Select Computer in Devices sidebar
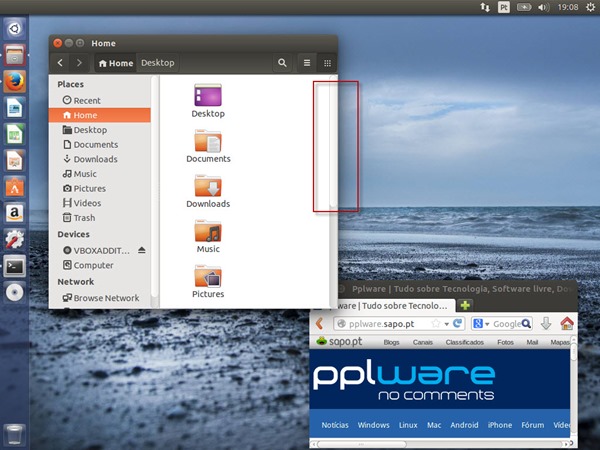The image size is (600, 450). tap(99, 265)
